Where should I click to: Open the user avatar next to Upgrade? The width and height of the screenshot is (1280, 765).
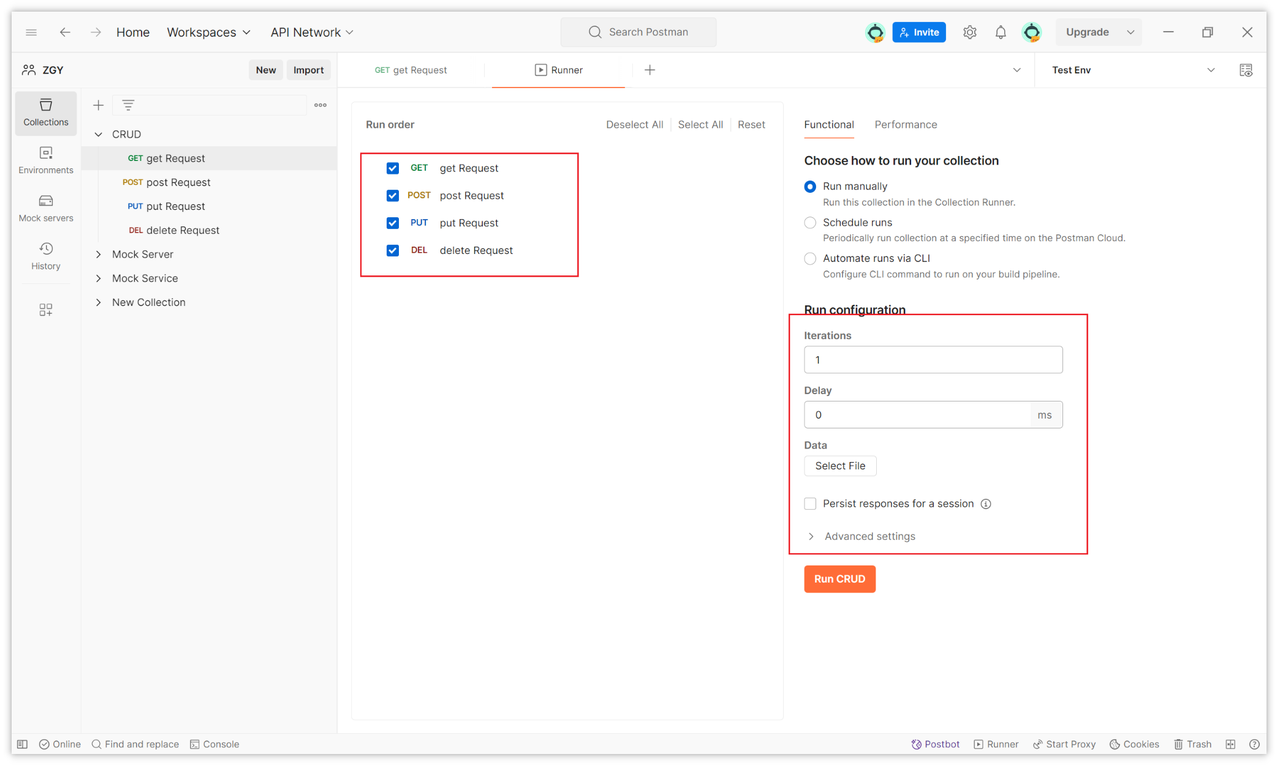click(1032, 32)
